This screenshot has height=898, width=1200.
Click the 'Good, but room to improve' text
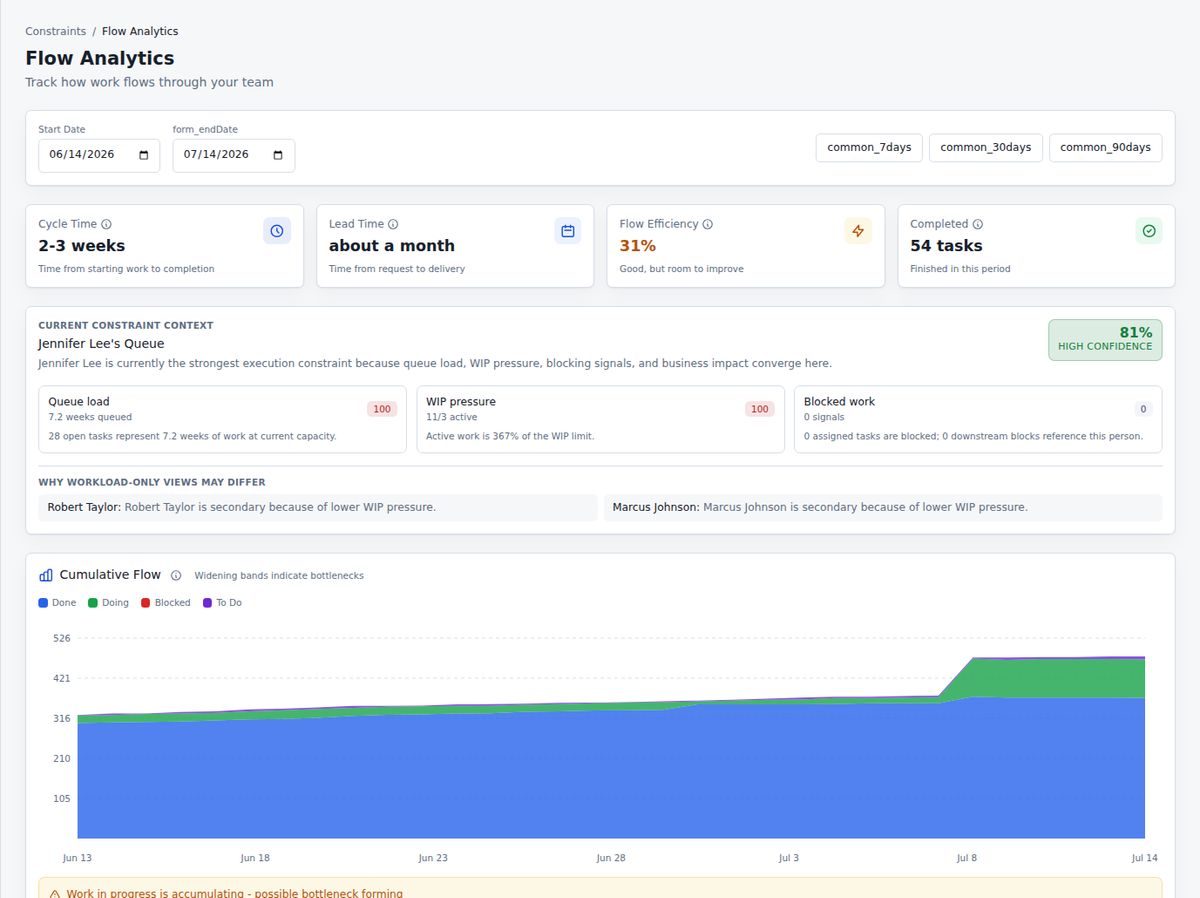(x=682, y=269)
